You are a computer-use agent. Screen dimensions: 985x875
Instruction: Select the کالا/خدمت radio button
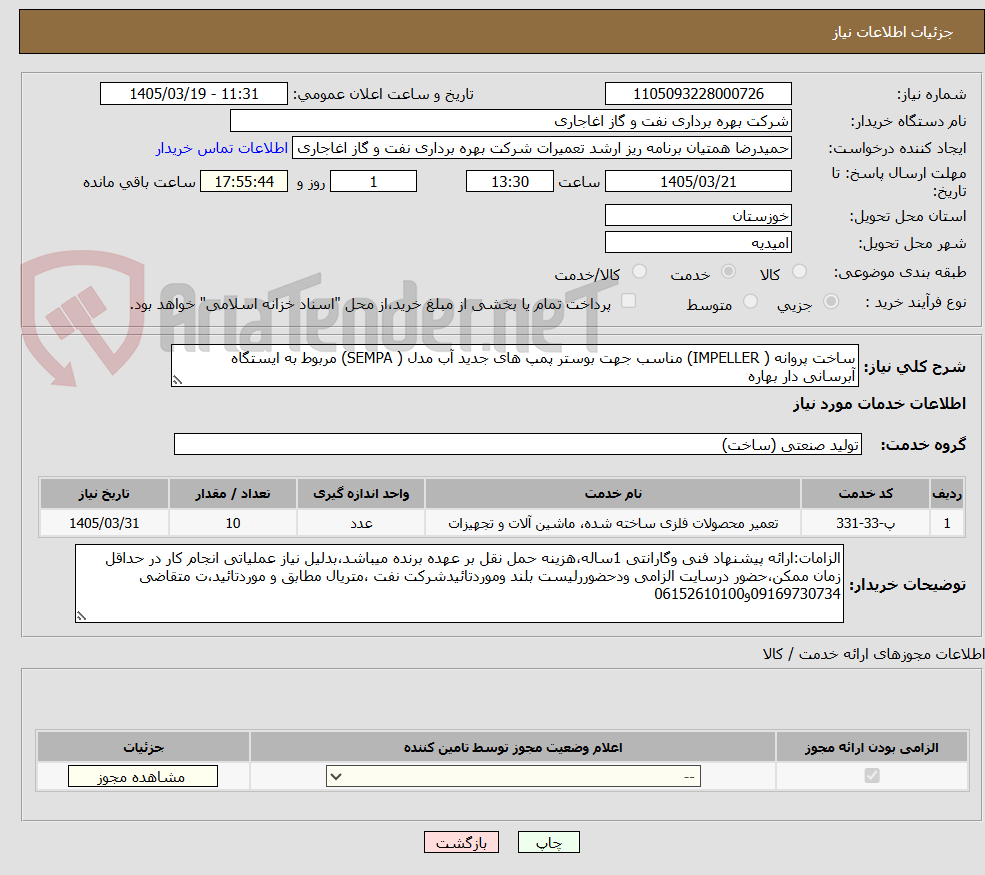(x=639, y=271)
